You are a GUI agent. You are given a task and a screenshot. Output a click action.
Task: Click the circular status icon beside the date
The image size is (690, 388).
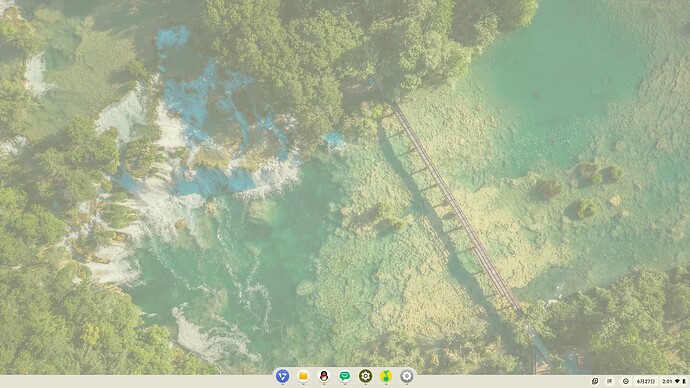point(626,381)
